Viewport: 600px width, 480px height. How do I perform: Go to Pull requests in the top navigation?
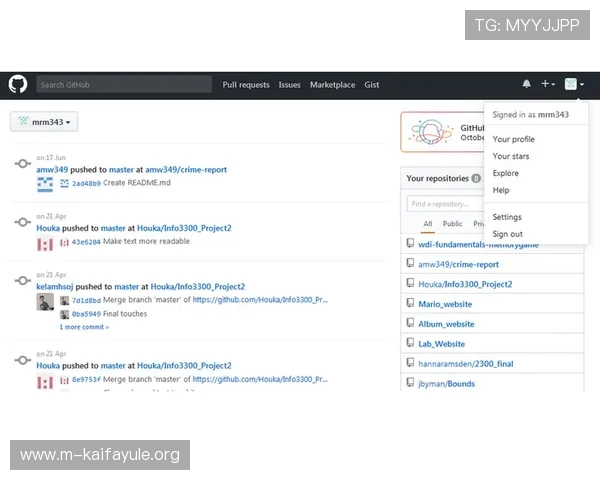(x=246, y=85)
